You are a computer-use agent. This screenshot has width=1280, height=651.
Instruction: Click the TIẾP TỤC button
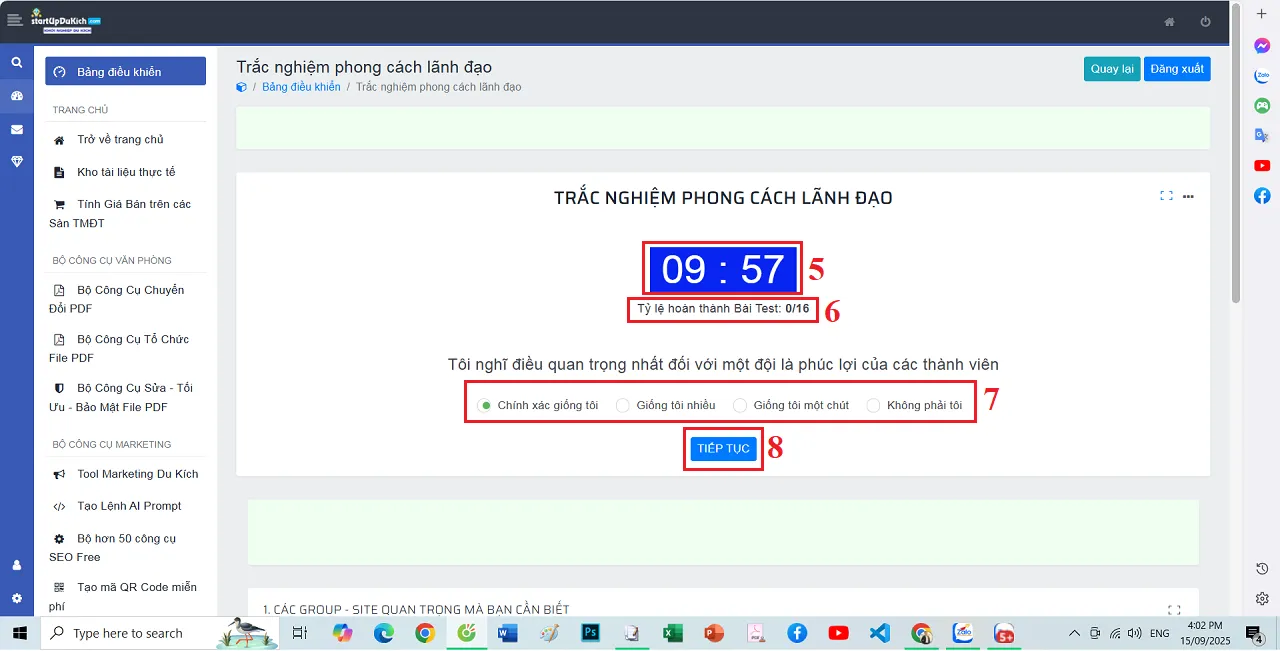(724, 449)
